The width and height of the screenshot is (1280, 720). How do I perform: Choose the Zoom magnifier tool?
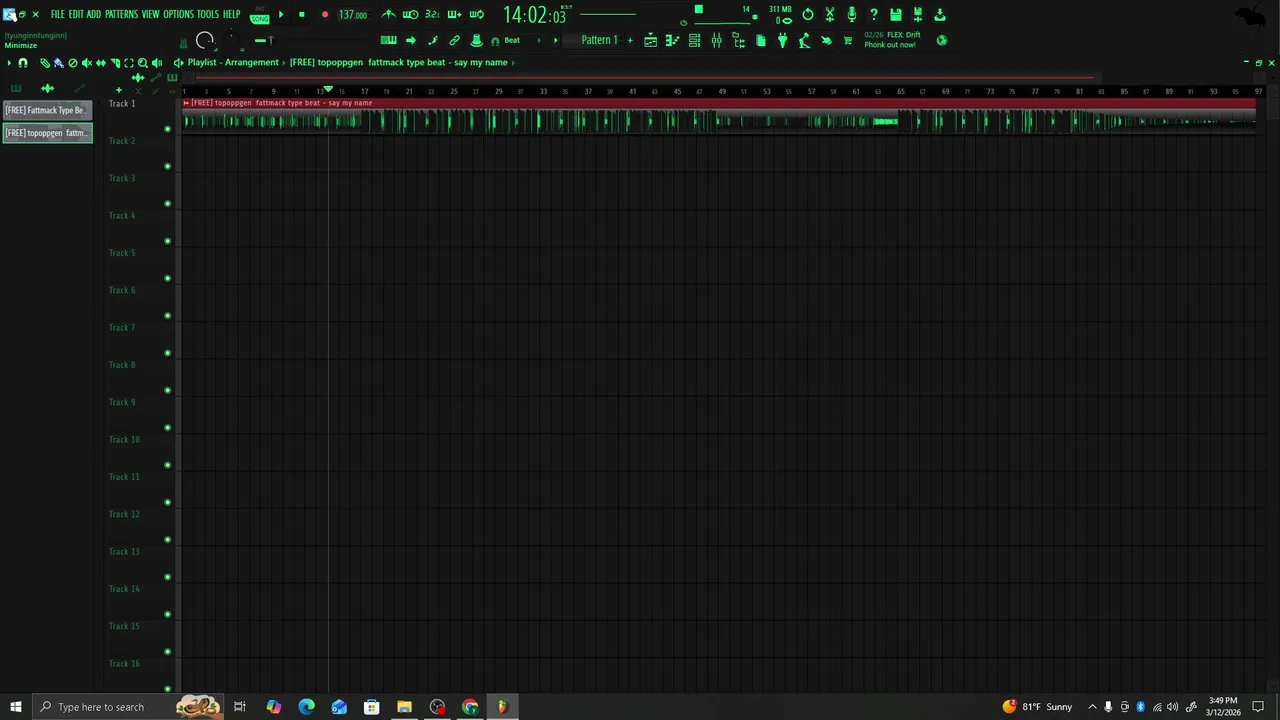143,63
